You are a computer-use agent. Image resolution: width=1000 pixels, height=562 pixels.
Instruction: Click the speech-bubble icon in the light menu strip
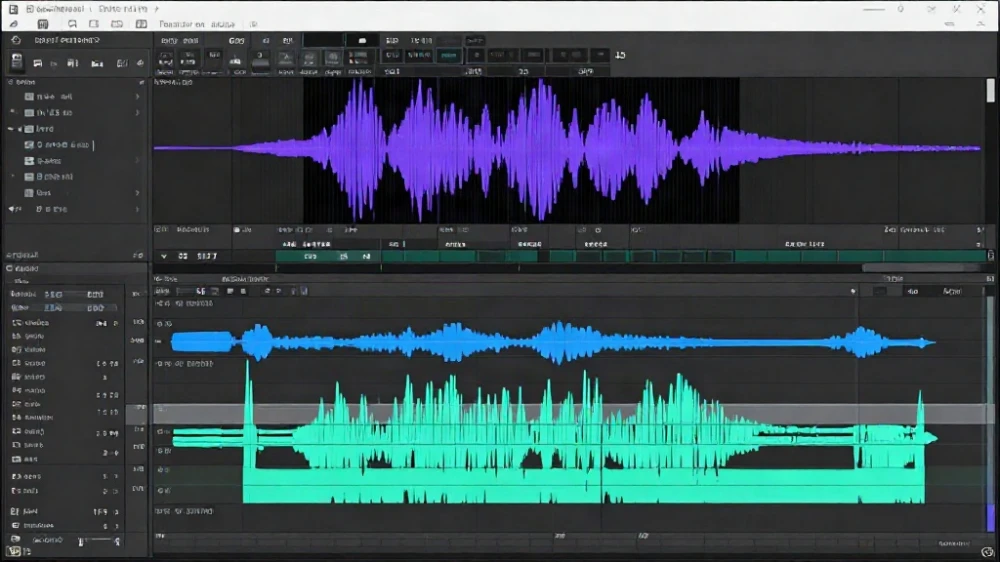pos(72,24)
